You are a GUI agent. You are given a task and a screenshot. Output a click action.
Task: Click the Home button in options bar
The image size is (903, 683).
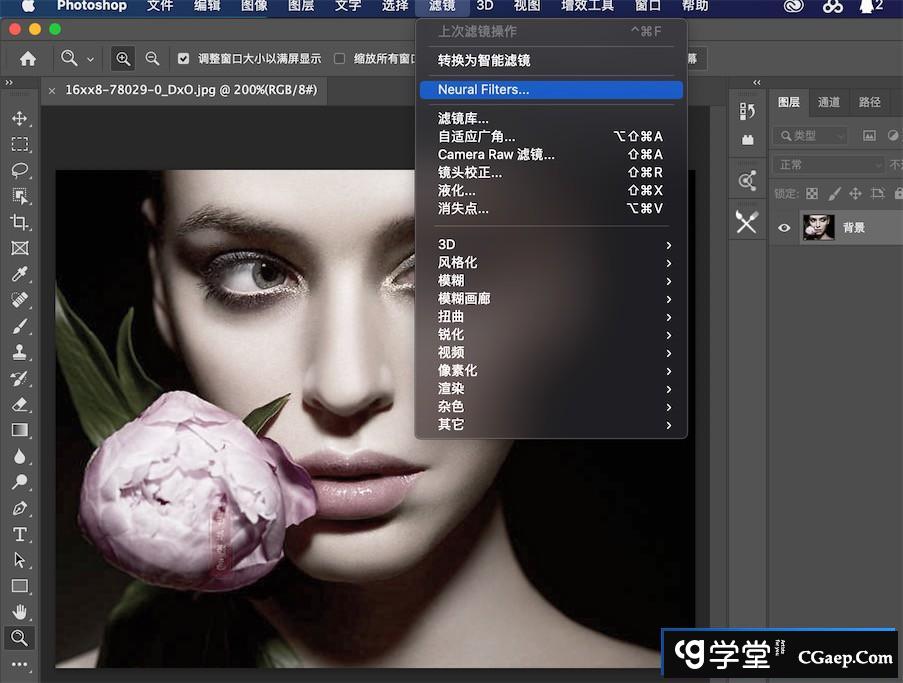click(x=28, y=59)
